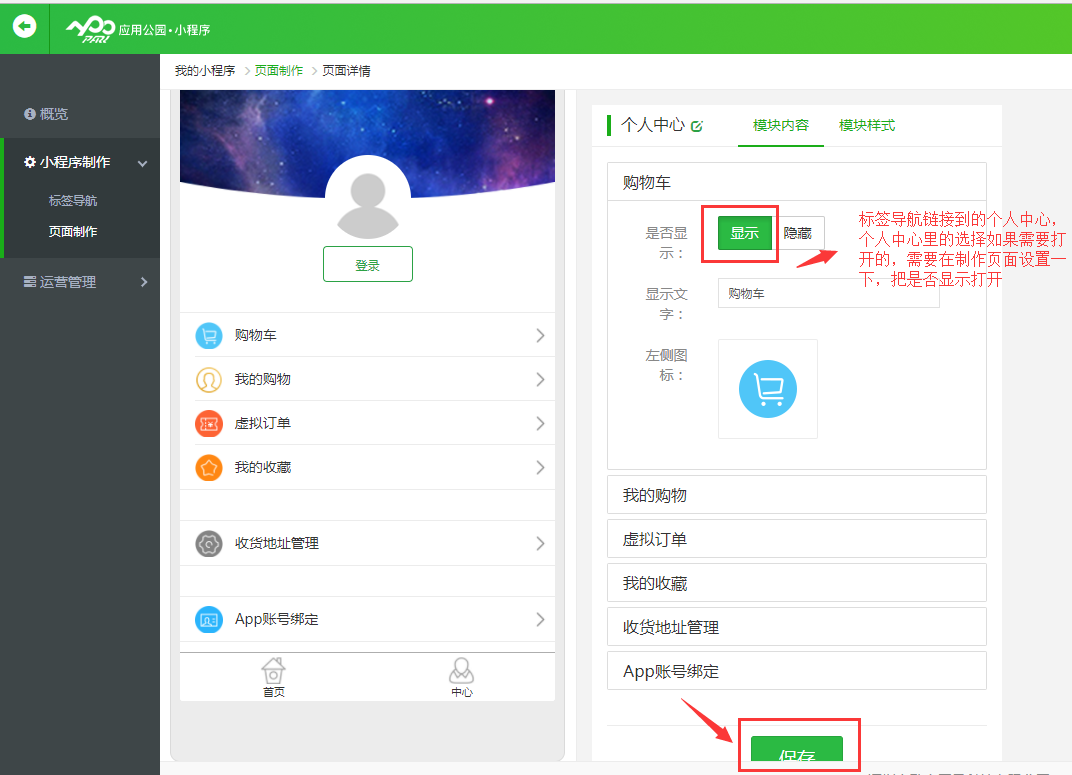Click the green 保存 button
This screenshot has height=775, width=1072.
[796, 753]
